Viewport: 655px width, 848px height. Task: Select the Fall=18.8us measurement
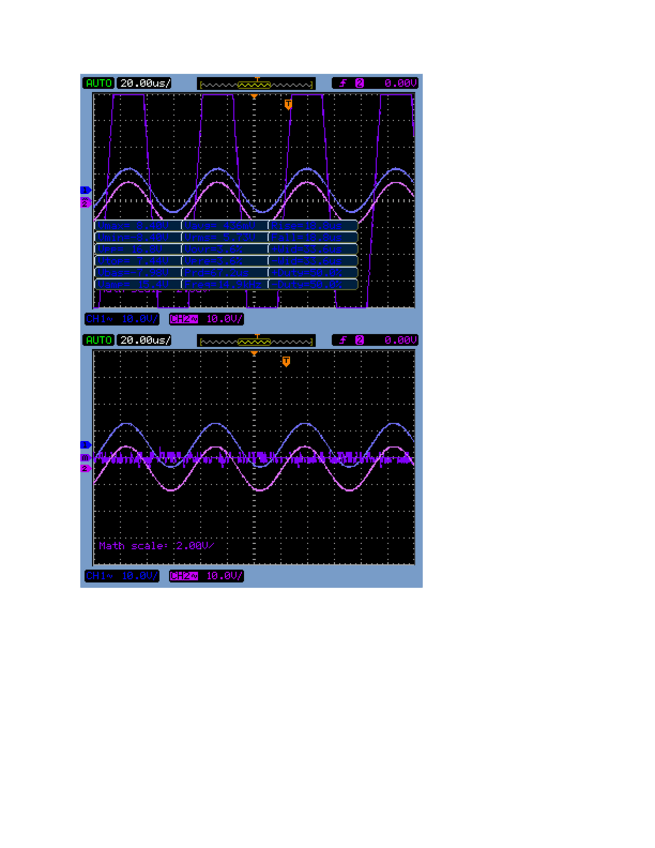coord(313,237)
